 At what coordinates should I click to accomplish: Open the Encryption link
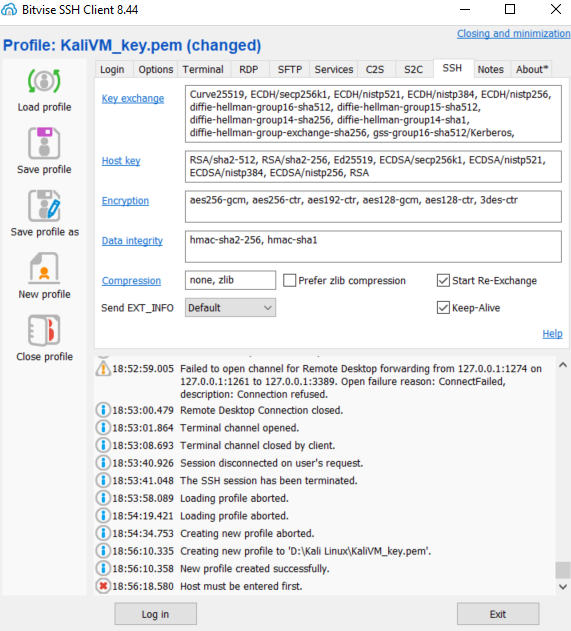point(125,200)
